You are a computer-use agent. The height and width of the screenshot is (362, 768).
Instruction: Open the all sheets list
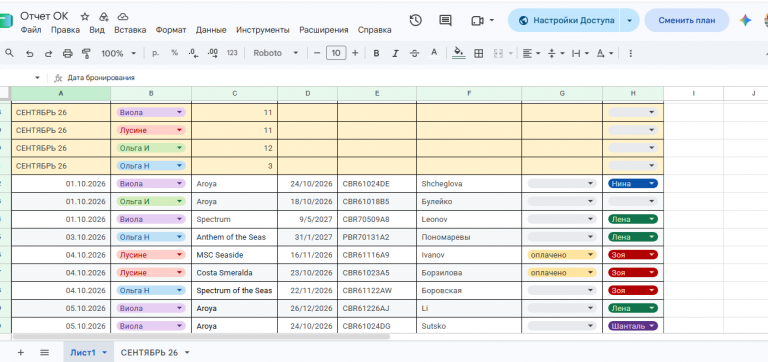[x=45, y=352]
